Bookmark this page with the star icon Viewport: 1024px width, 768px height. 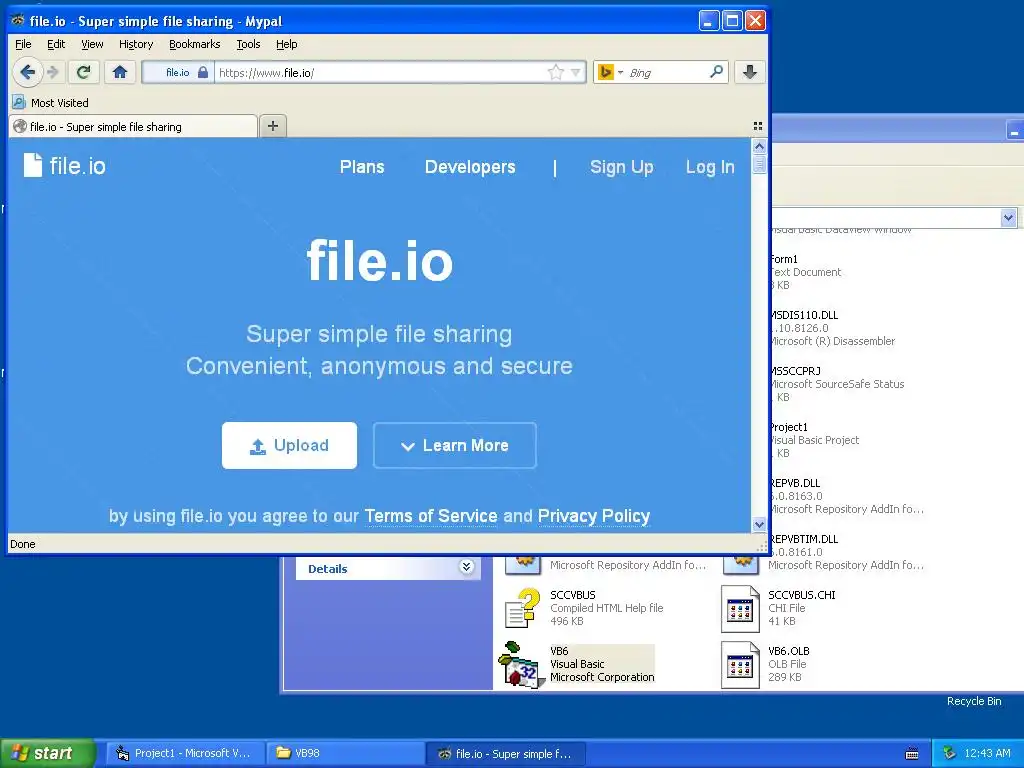(x=556, y=72)
